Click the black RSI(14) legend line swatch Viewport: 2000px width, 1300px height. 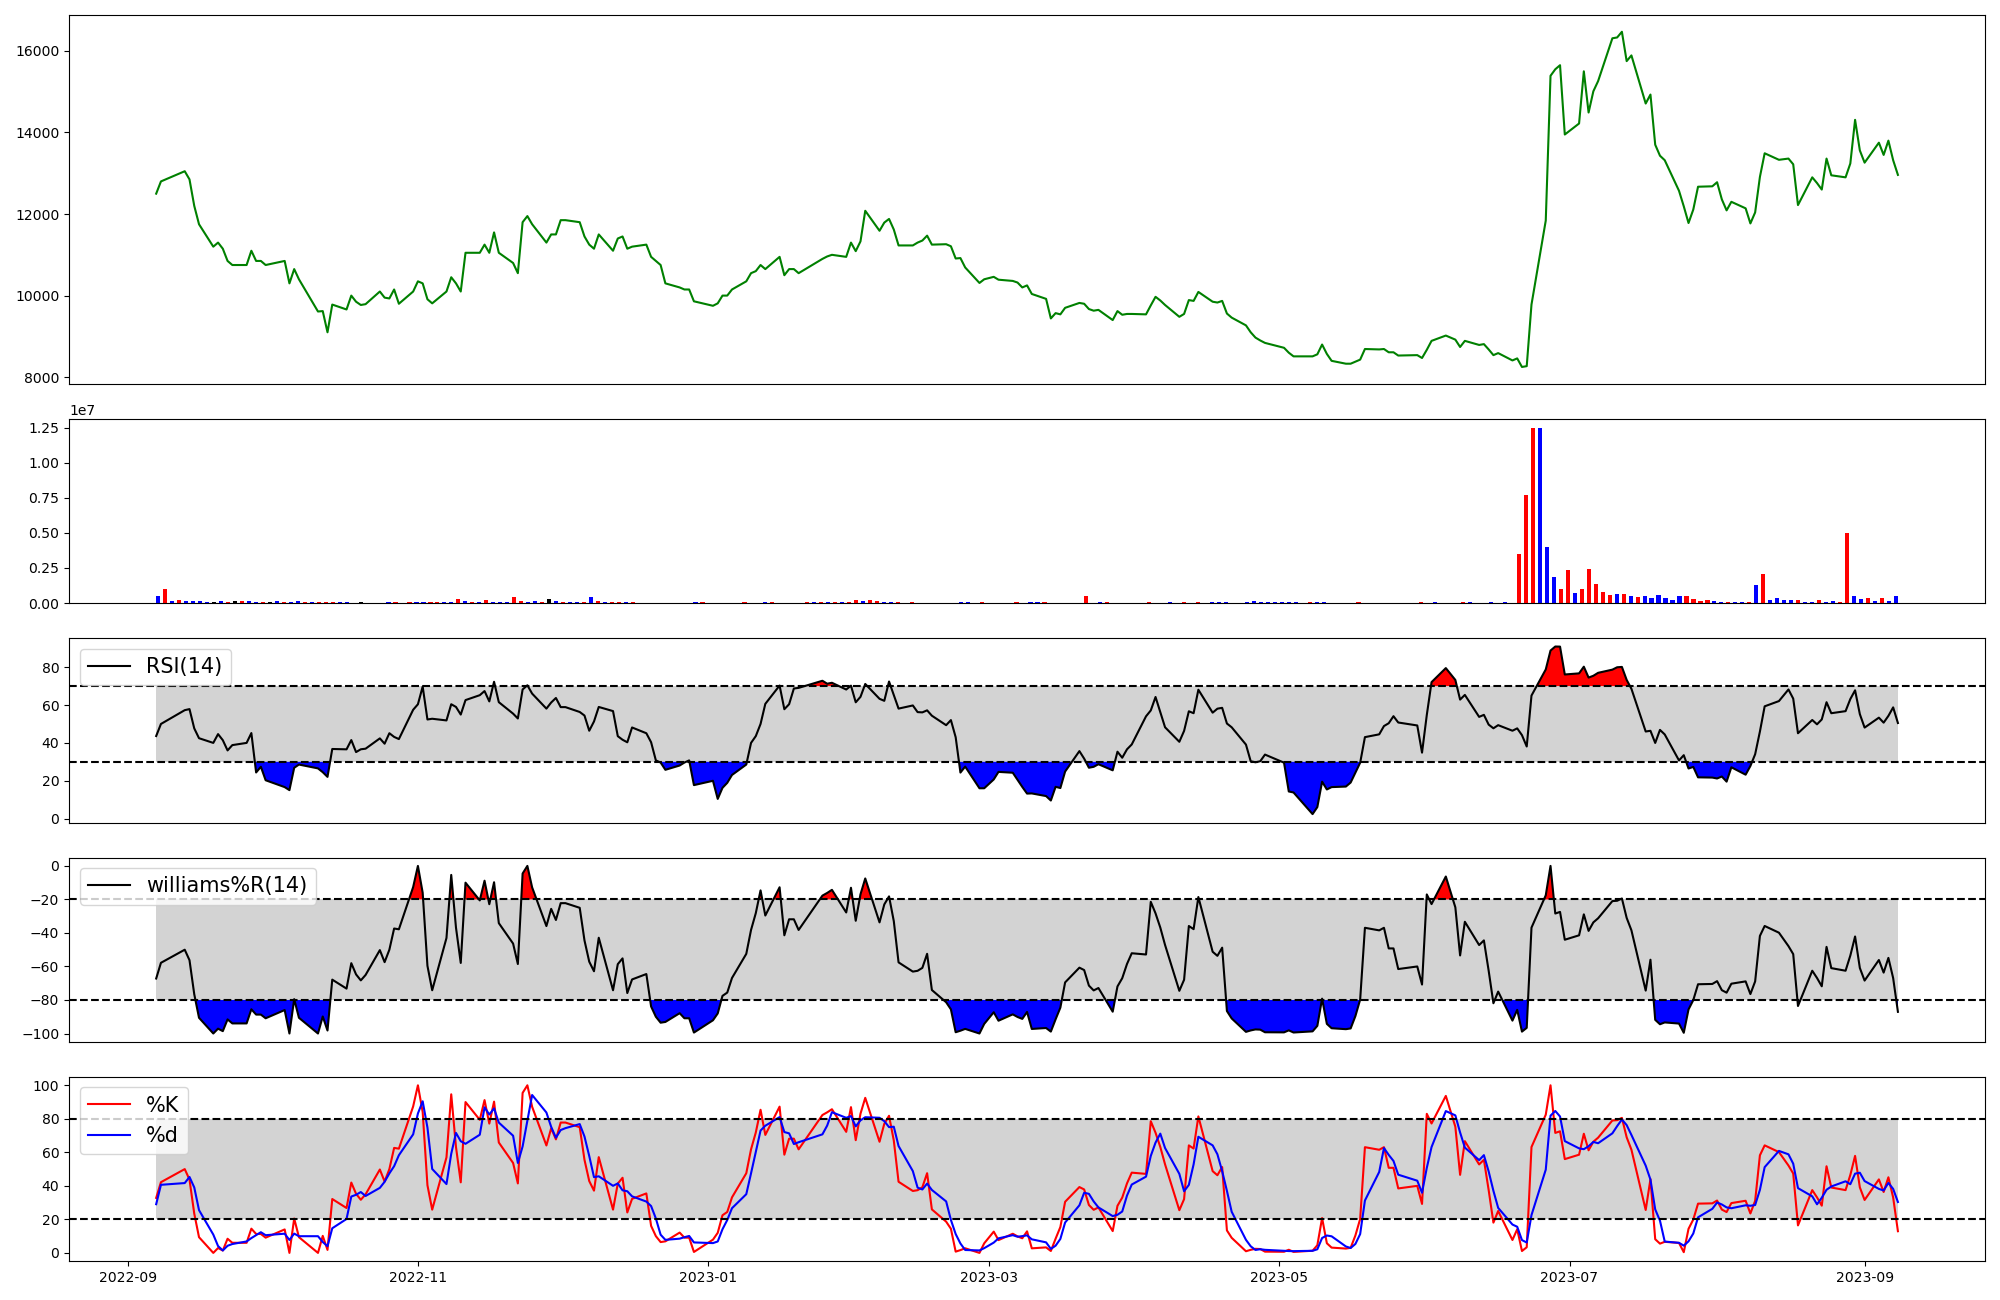click(110, 666)
